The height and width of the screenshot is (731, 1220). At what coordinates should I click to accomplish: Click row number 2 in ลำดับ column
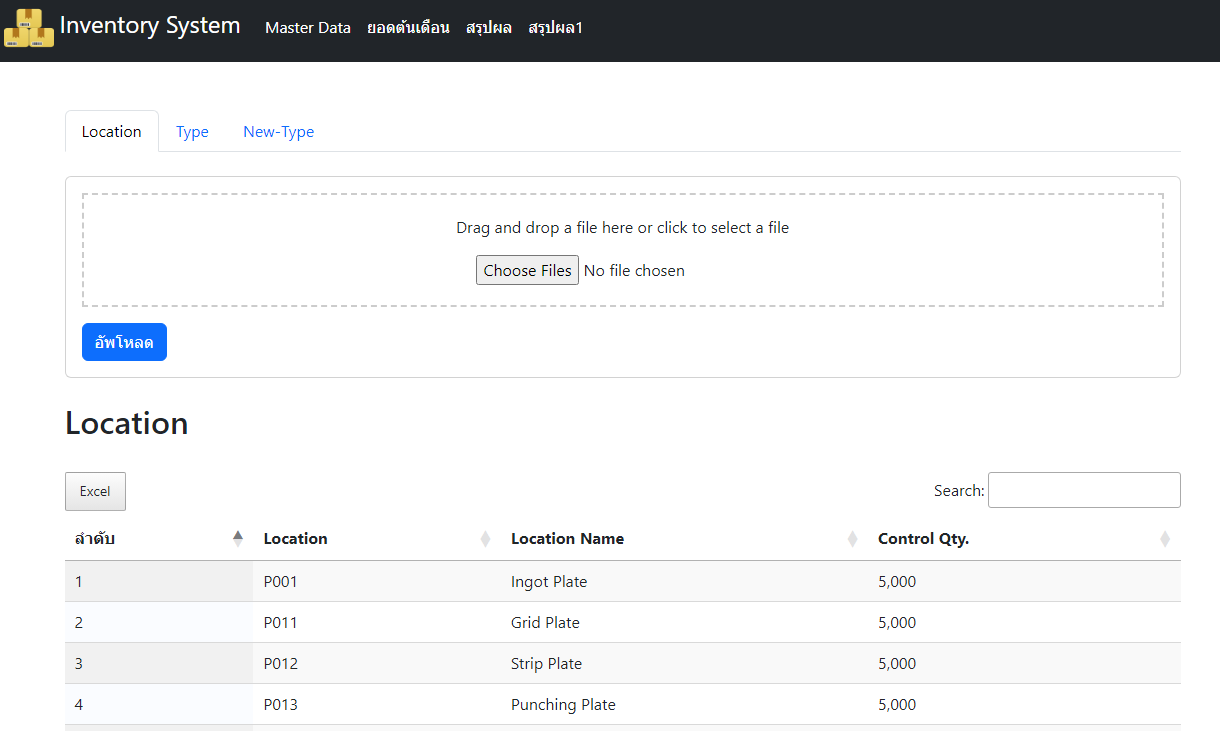79,623
